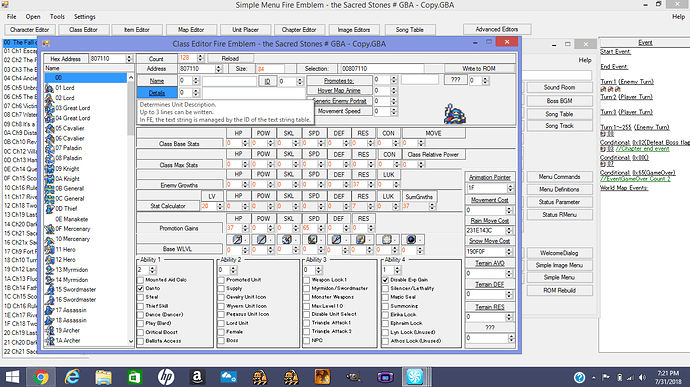Click the Animation Pointer stepper arrows
Screen dimensions: 690x387
[510, 188]
